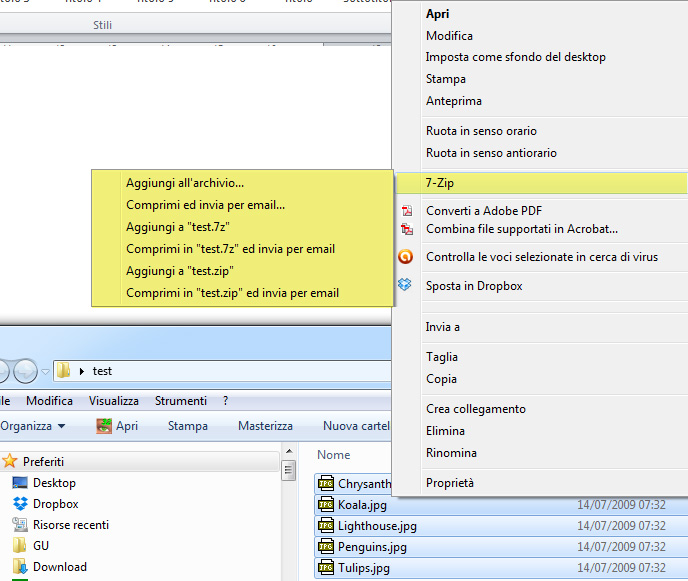Click the JPG icon of Koala.jpg
This screenshot has height=581, width=688.
[x=325, y=505]
